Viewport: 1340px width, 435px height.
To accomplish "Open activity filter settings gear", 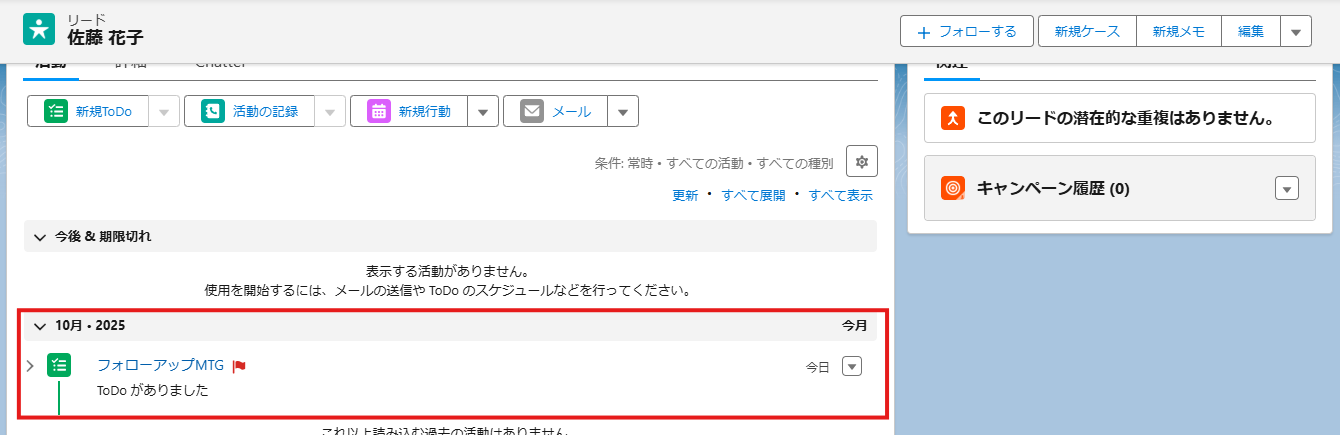I will tap(862, 161).
